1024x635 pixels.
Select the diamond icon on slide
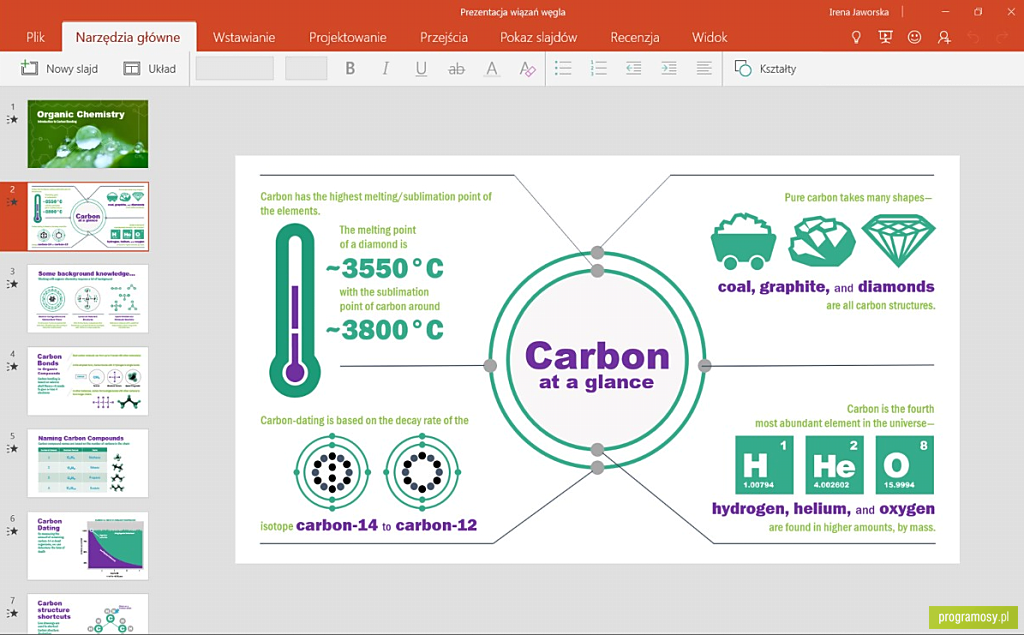pyautogui.click(x=899, y=241)
